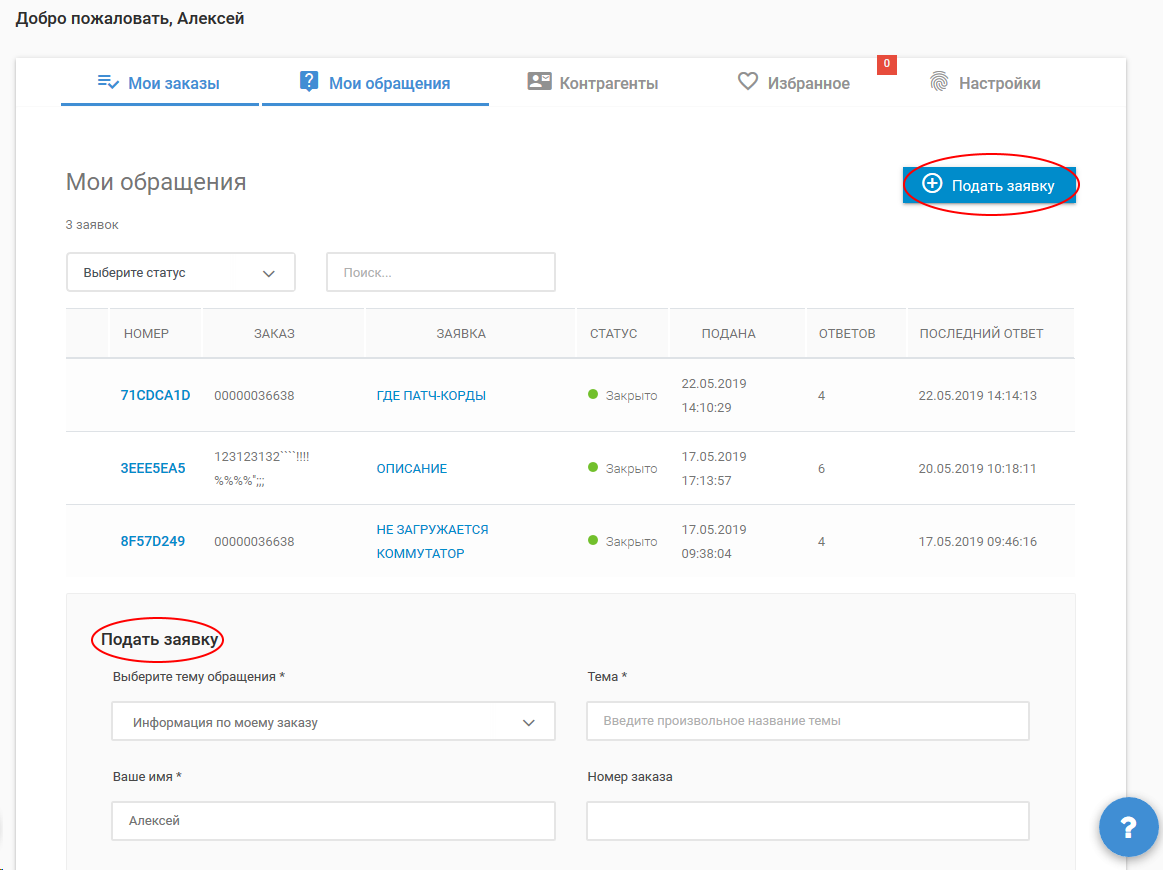
Task: Click the plus circle icon in Подать заявку
Action: (932, 184)
